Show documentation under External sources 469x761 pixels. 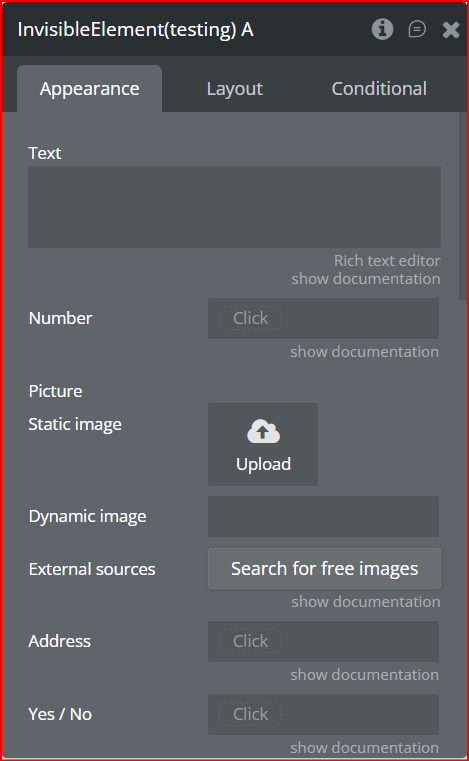click(x=366, y=602)
